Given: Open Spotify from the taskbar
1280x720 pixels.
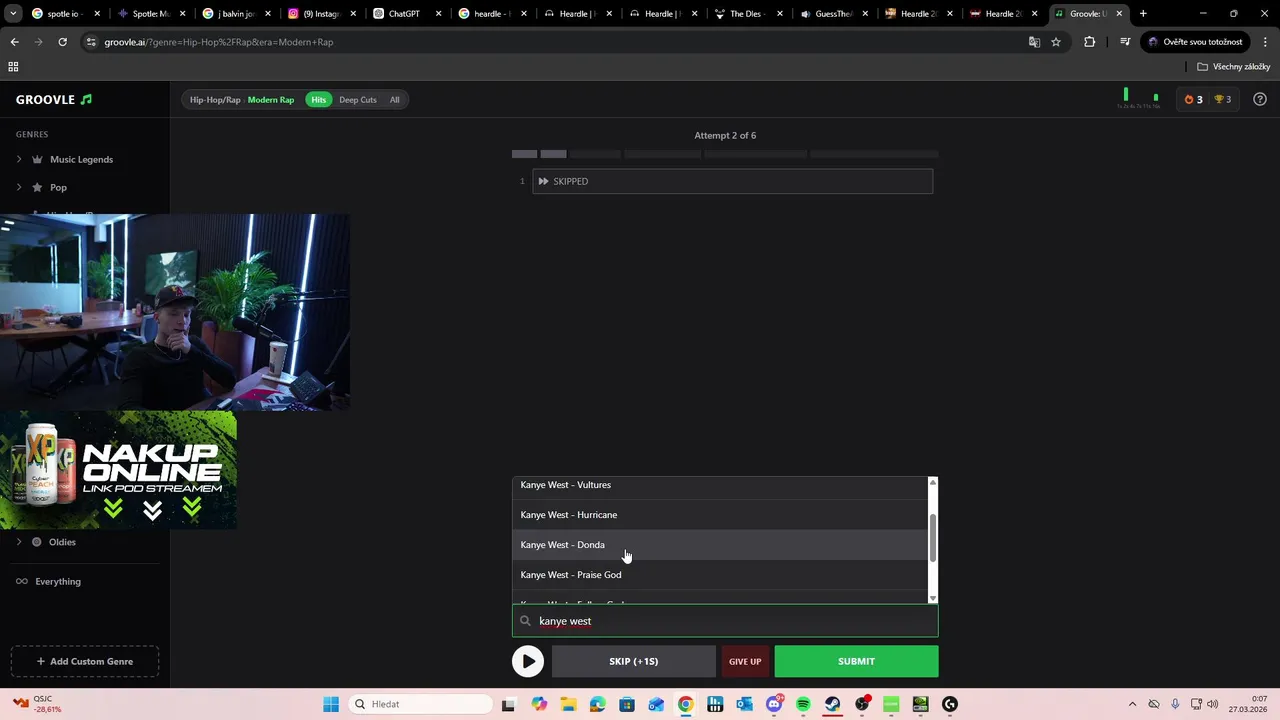Looking at the screenshot, I should point(803,704).
